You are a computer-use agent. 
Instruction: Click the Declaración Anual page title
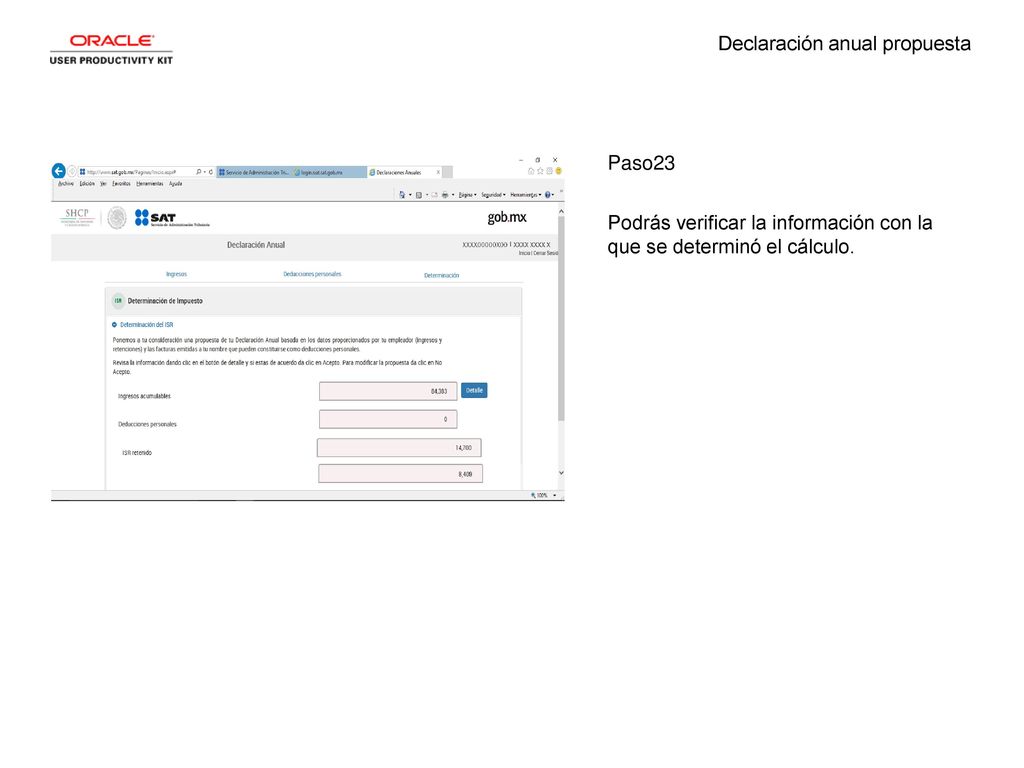tap(256, 245)
